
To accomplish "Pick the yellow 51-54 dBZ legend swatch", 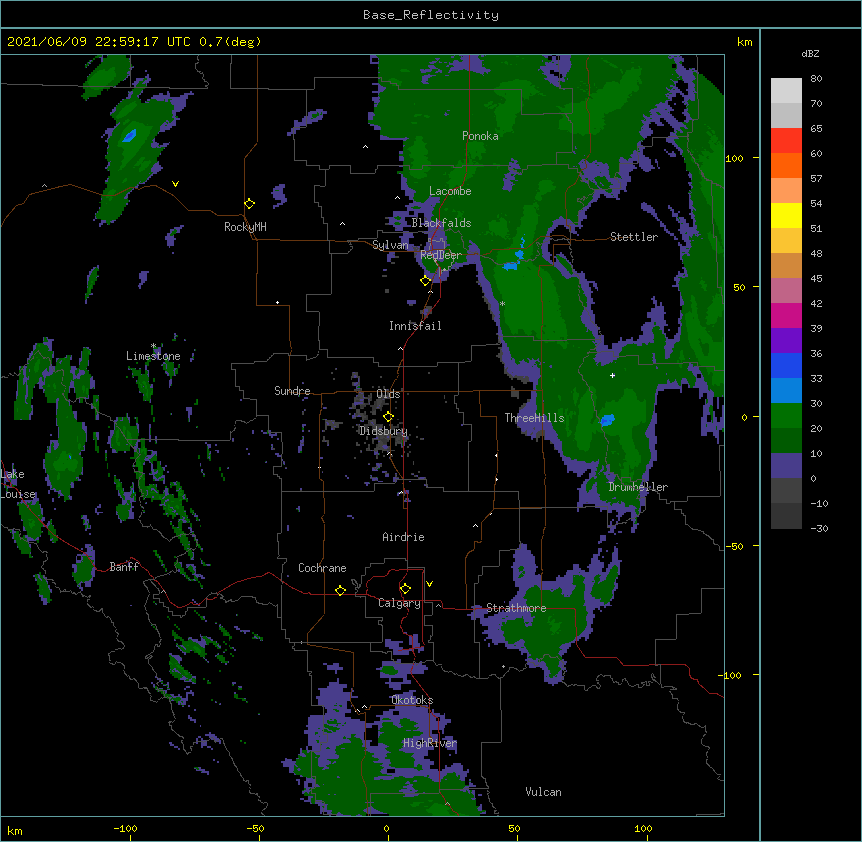I will point(786,216).
